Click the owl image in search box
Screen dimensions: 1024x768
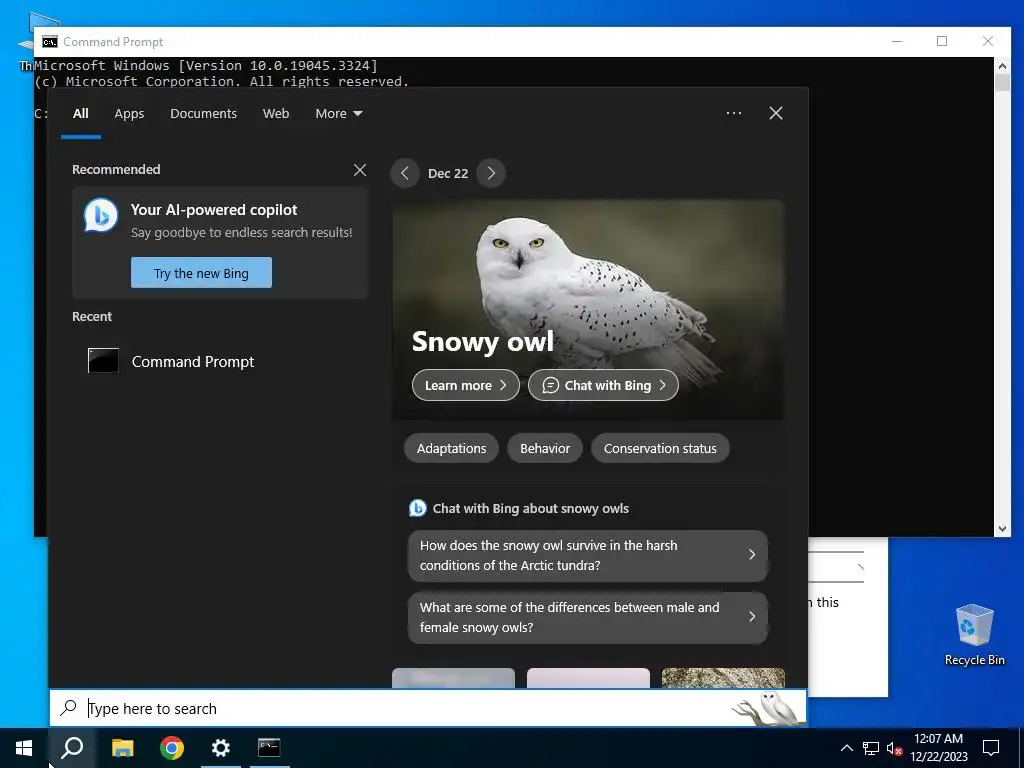(x=769, y=708)
